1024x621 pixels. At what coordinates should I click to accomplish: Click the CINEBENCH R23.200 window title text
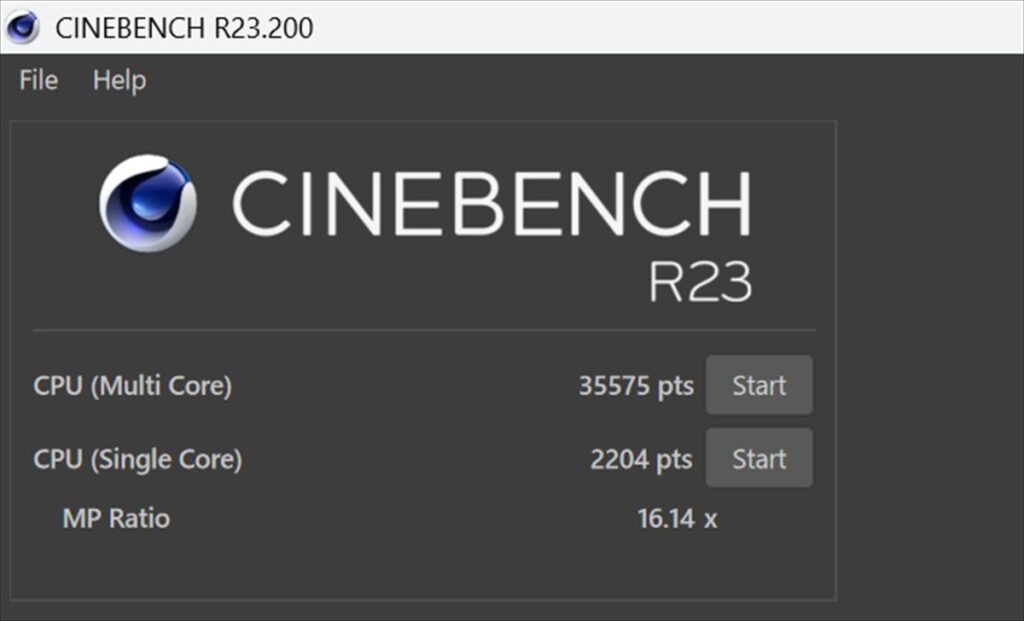184,27
